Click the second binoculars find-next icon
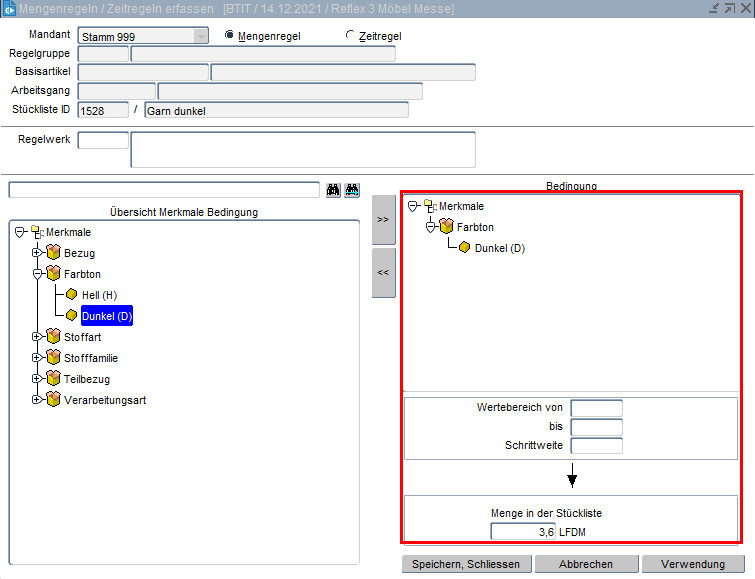 pos(352,190)
